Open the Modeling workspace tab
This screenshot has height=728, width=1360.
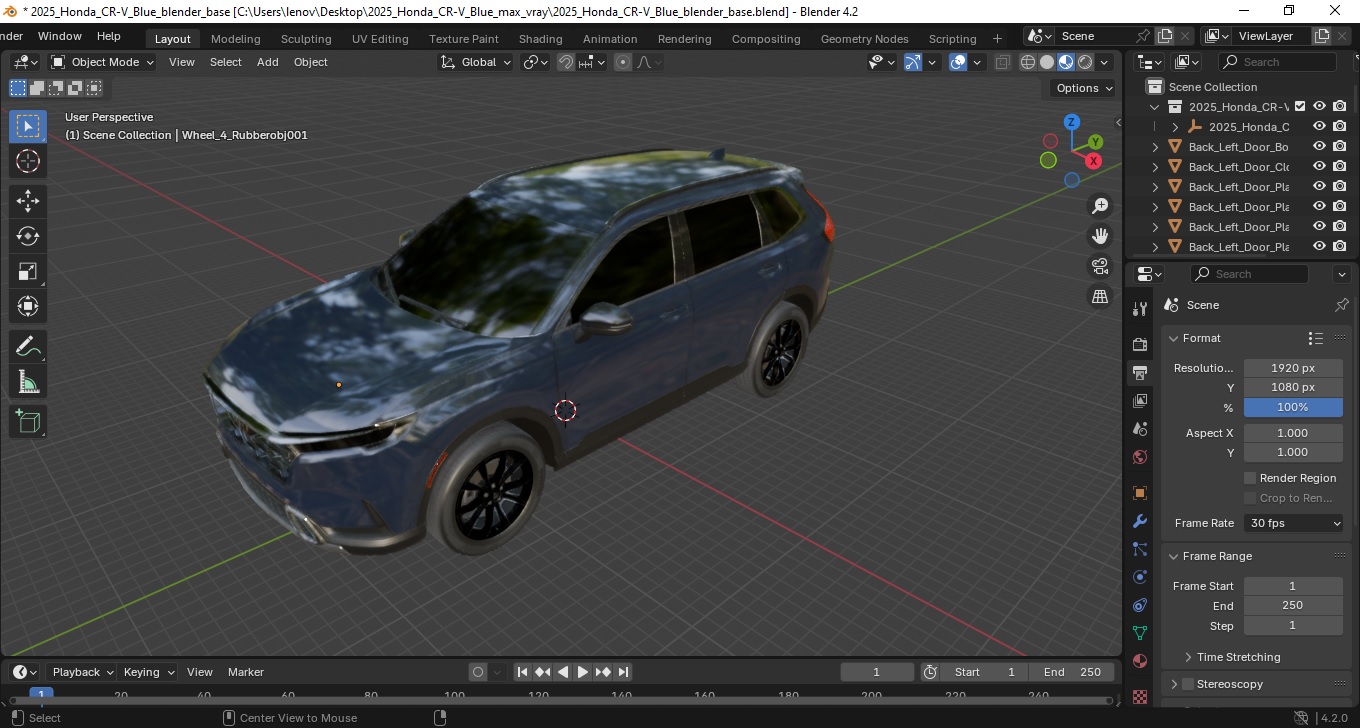coord(235,39)
